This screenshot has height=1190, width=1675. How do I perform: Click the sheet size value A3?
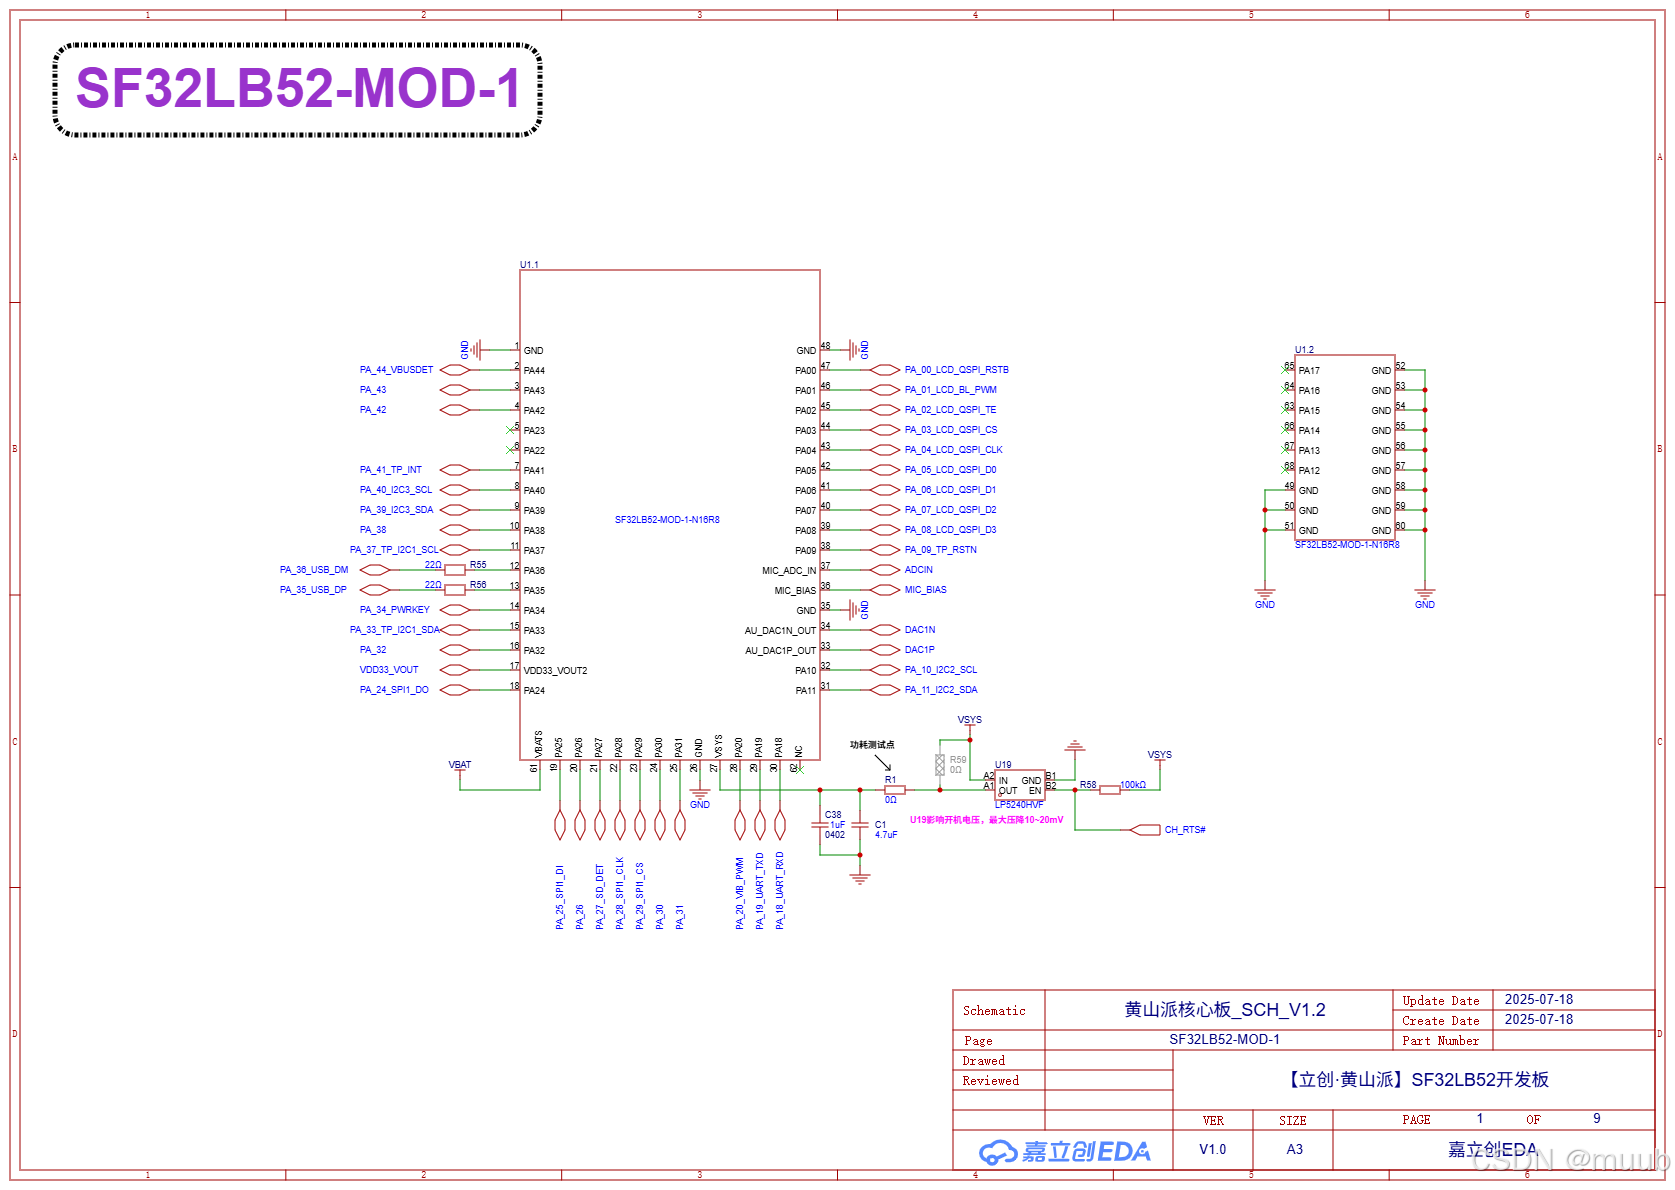coord(1295,1150)
